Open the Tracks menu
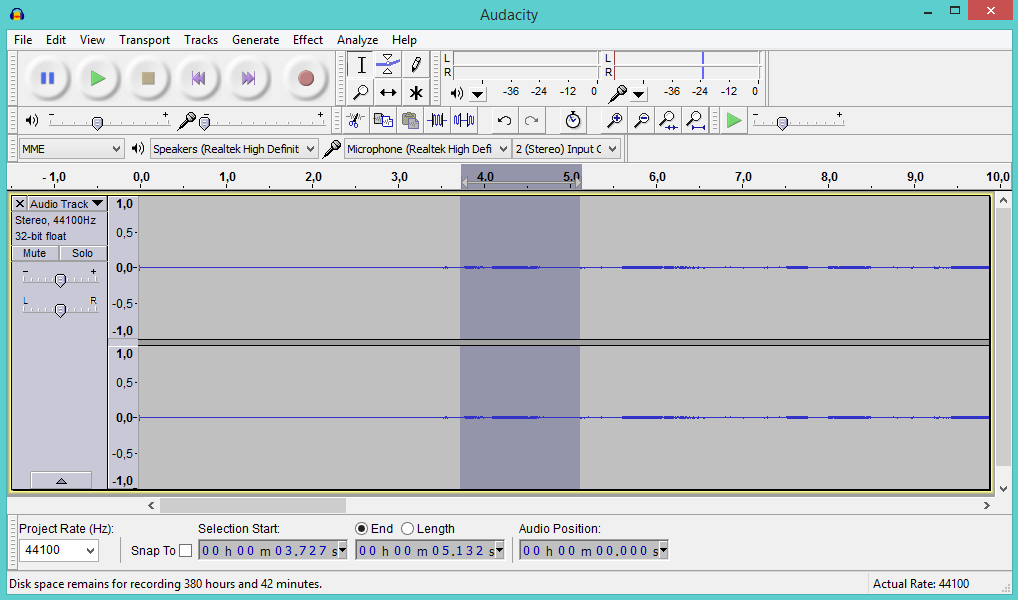 point(201,40)
